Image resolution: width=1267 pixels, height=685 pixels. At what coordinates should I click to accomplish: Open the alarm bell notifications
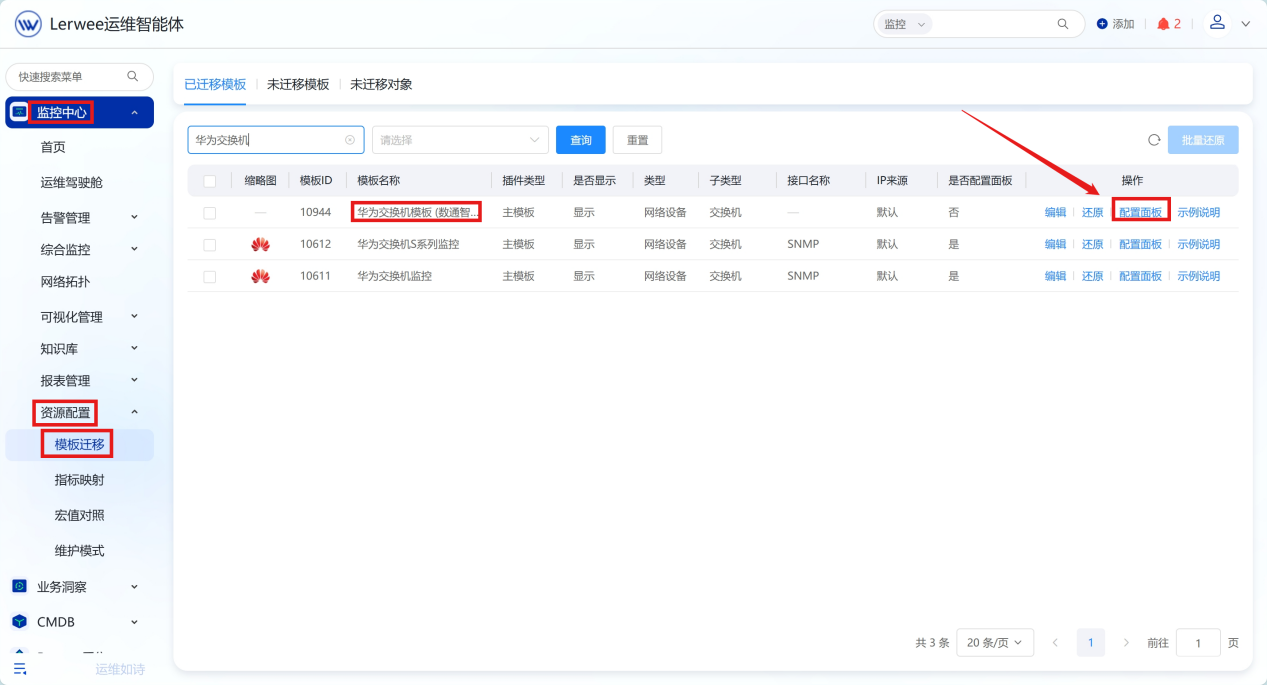point(1163,24)
